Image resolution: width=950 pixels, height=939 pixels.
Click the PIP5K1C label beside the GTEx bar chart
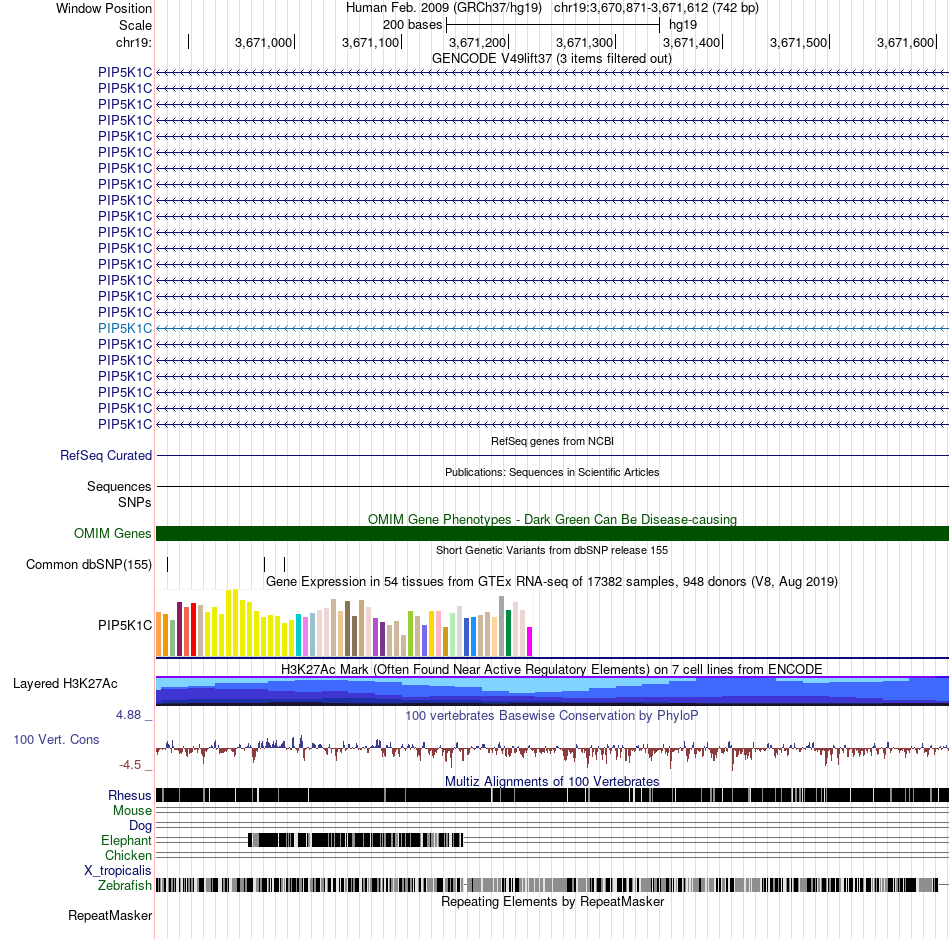pos(125,625)
